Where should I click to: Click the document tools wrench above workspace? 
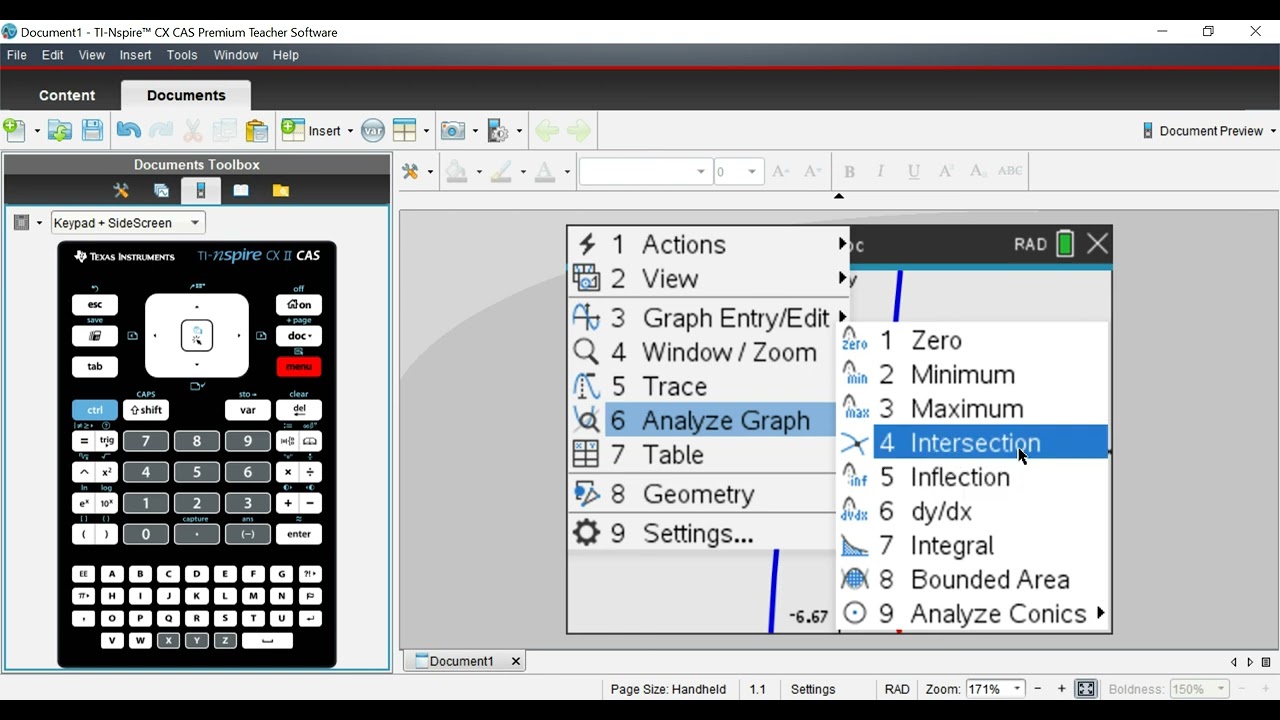410,171
